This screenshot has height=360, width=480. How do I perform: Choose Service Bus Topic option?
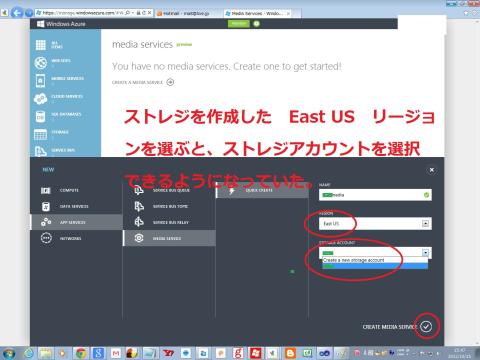(169, 206)
